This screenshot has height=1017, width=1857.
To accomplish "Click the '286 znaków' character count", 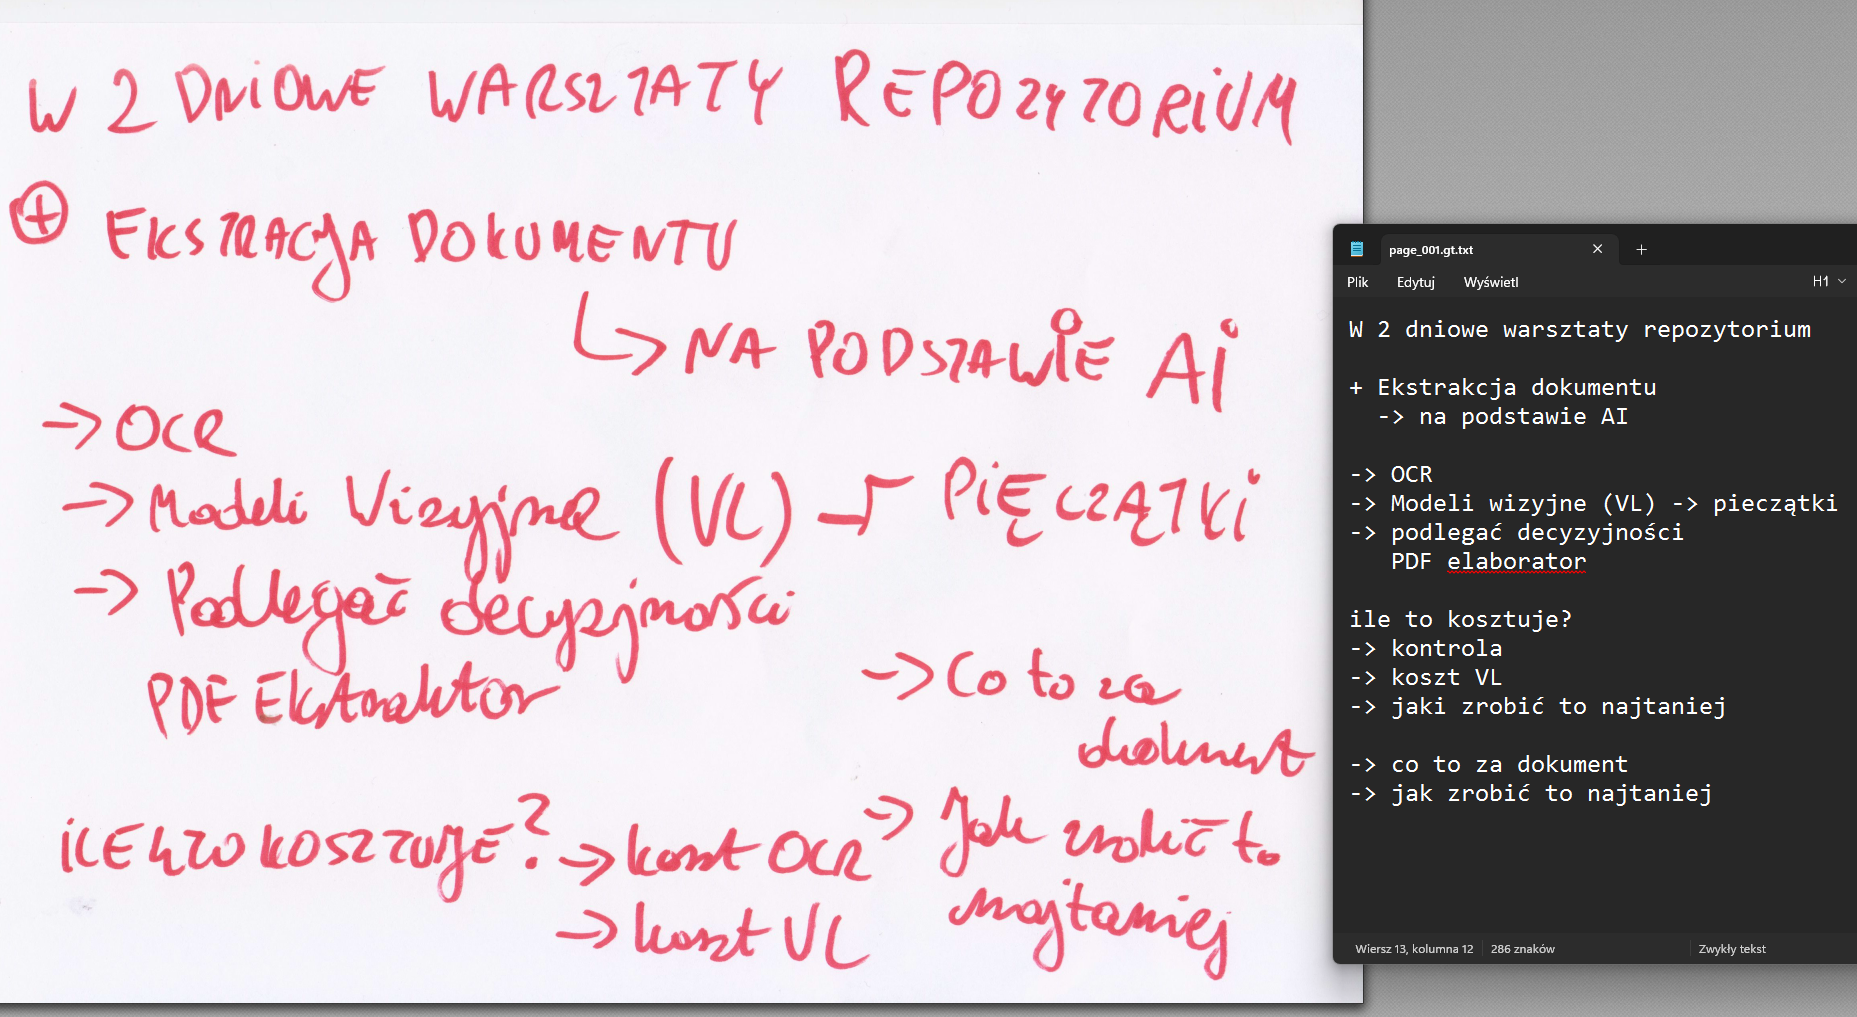I will click(x=1522, y=949).
